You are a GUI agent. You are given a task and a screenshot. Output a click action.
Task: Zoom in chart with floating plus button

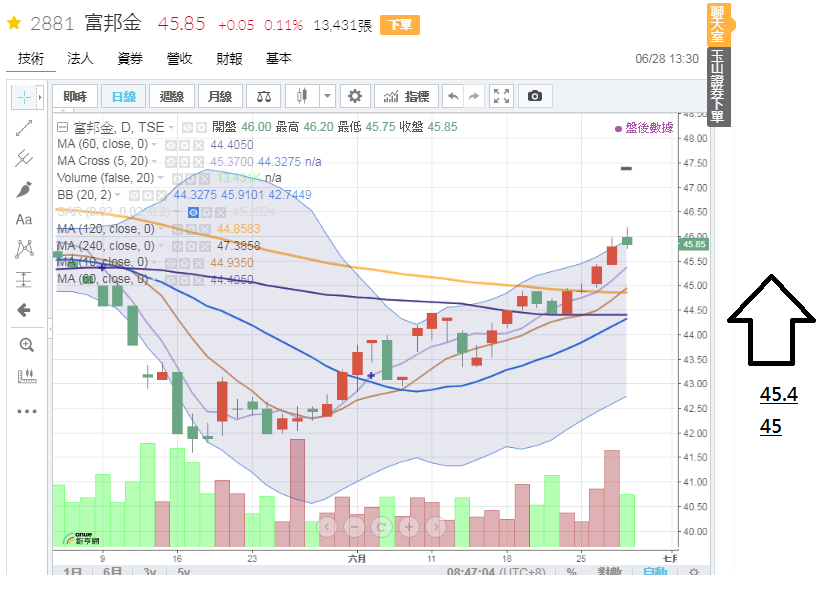[x=409, y=526]
